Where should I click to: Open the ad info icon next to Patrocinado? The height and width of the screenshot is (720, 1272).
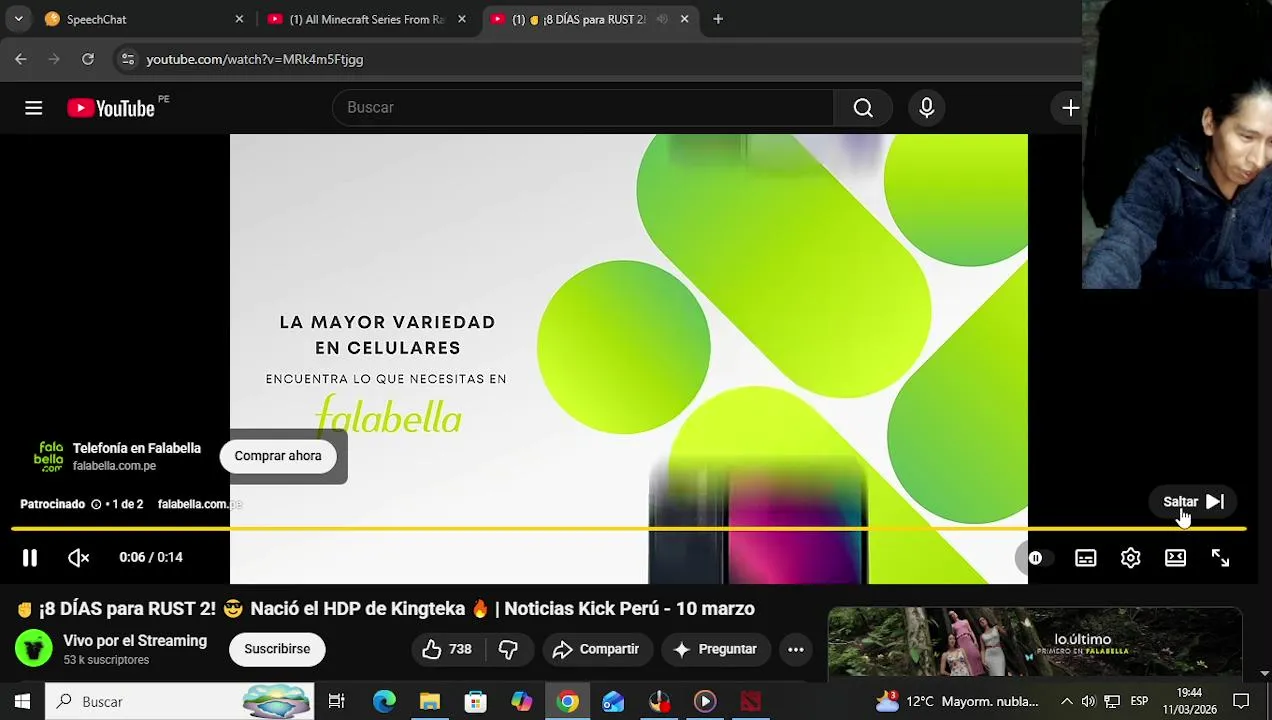[96, 504]
